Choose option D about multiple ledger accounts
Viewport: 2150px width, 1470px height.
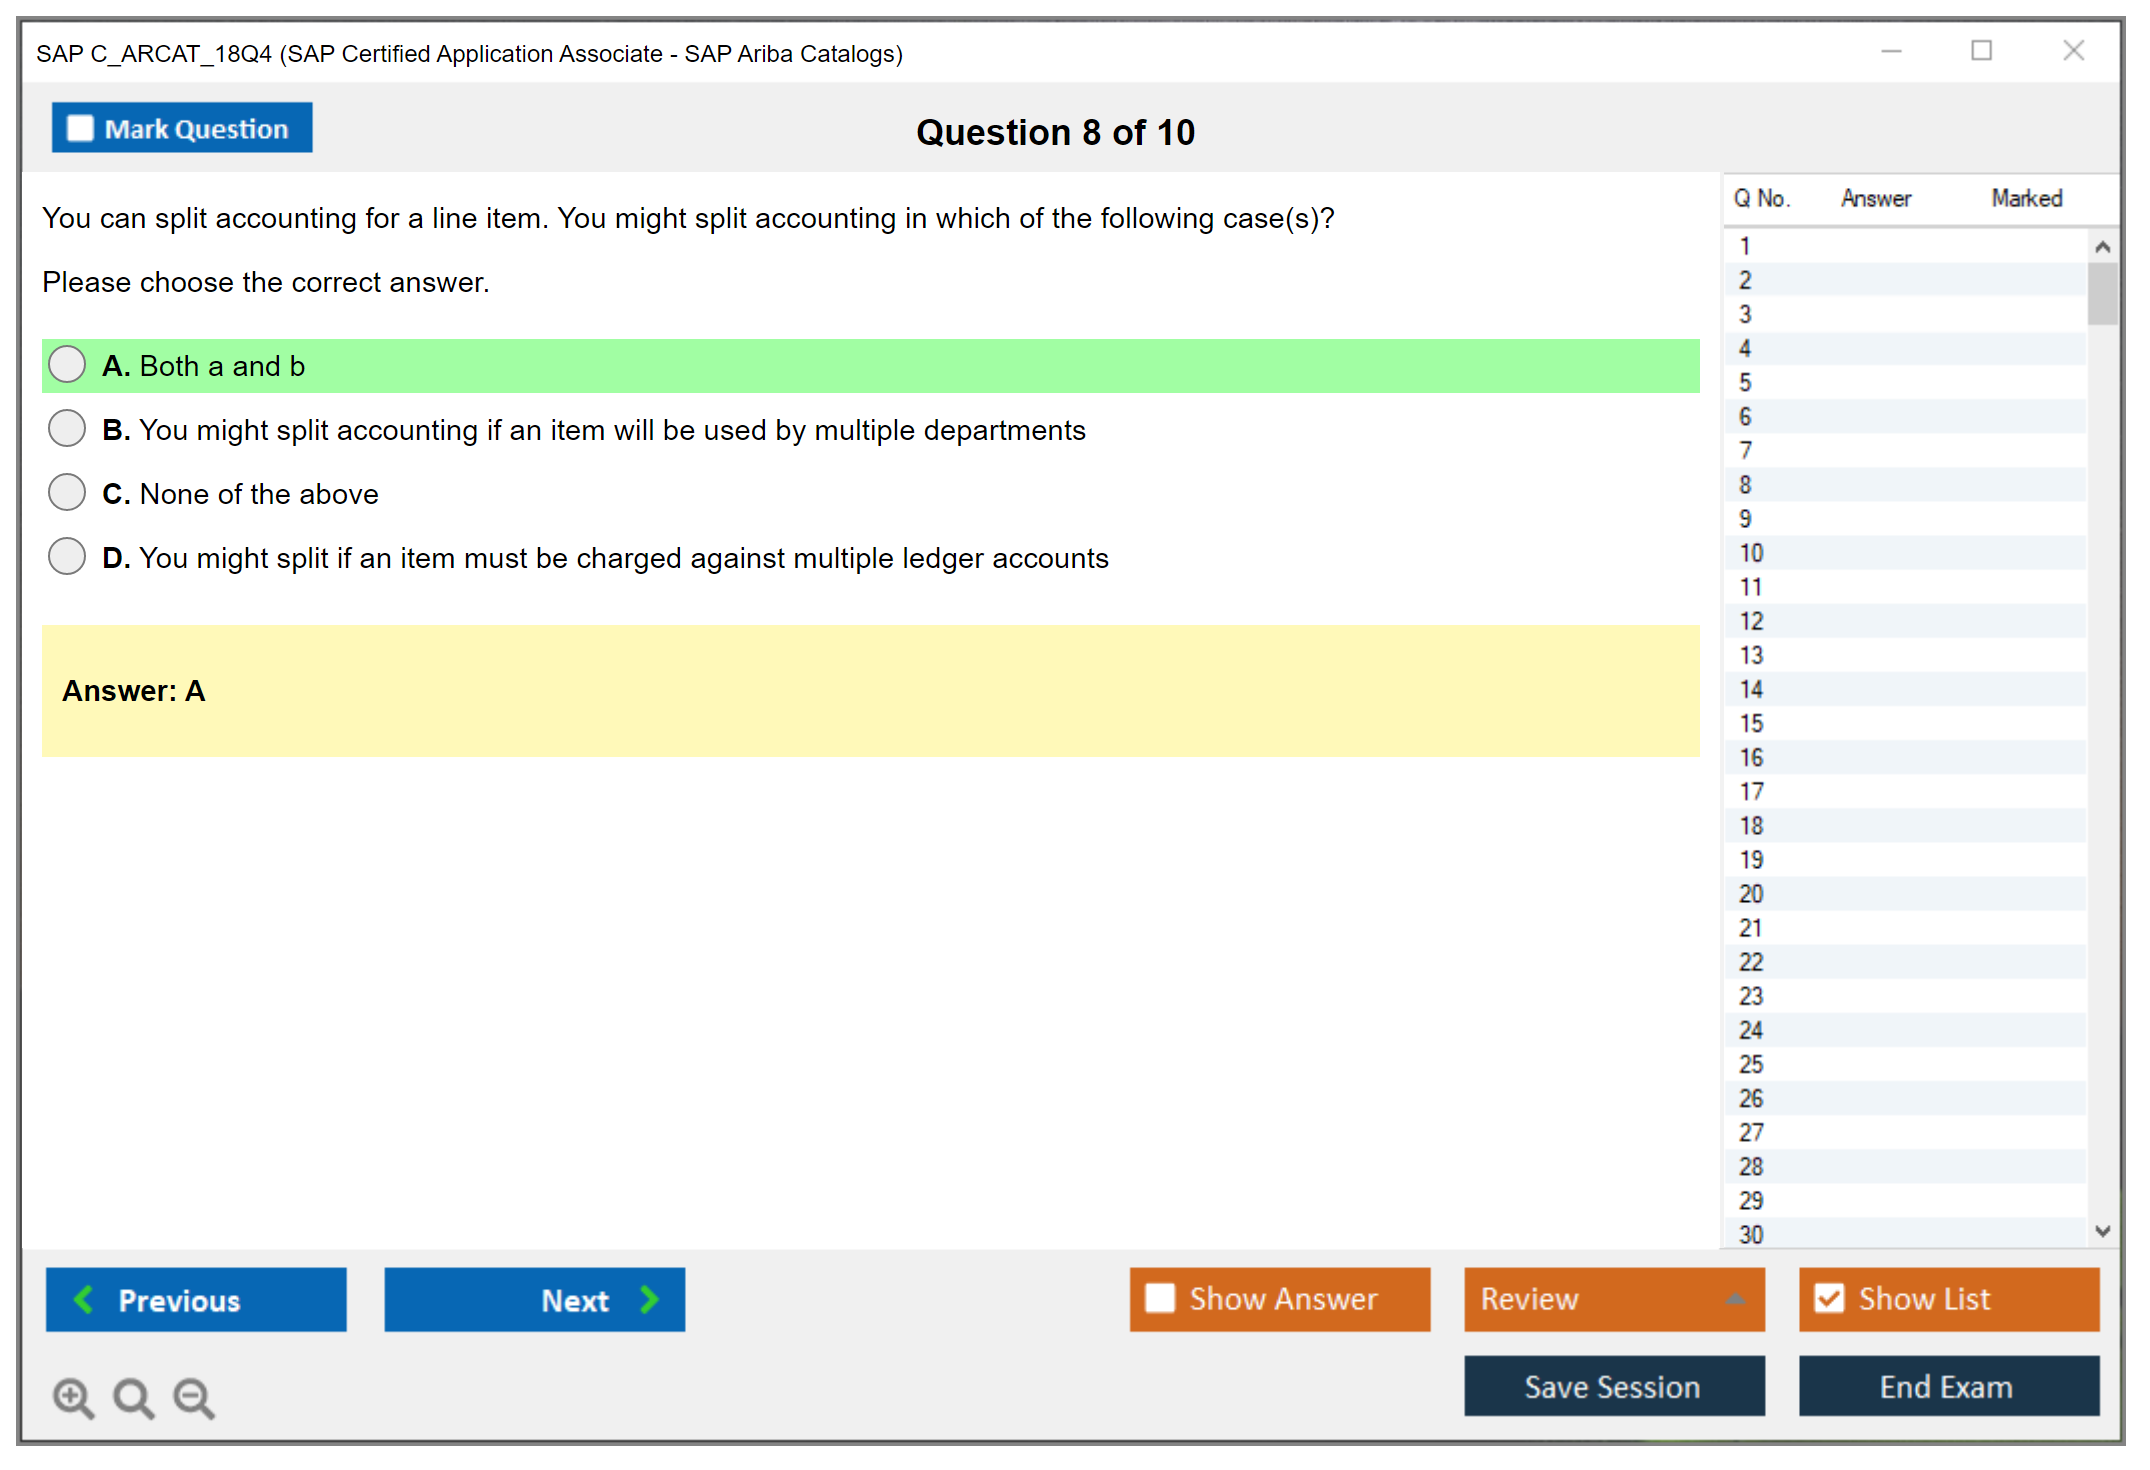point(67,557)
